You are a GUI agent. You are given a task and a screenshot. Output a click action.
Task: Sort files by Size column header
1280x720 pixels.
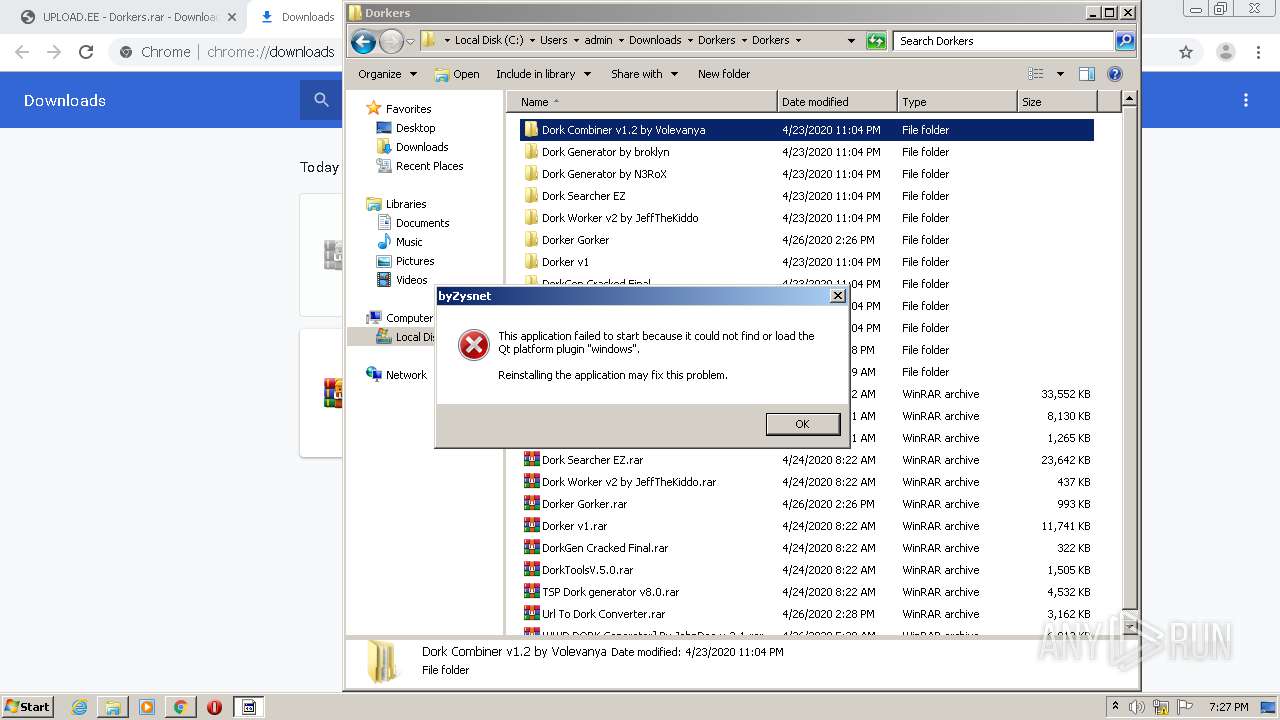1057,102
